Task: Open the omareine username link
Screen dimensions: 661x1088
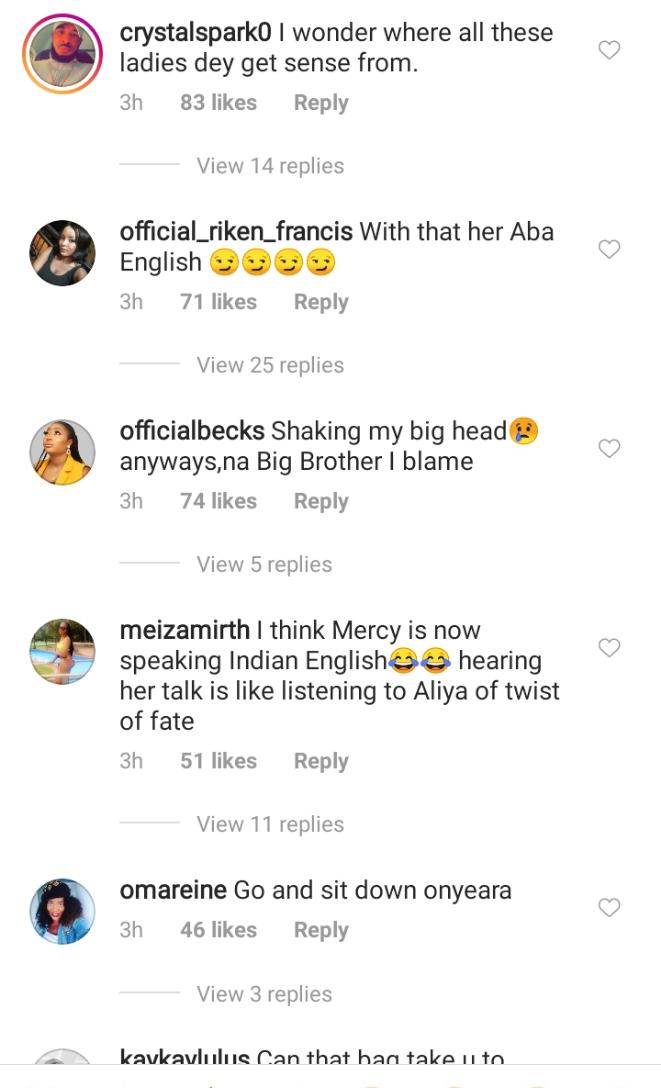Action: pyautogui.click(x=173, y=890)
